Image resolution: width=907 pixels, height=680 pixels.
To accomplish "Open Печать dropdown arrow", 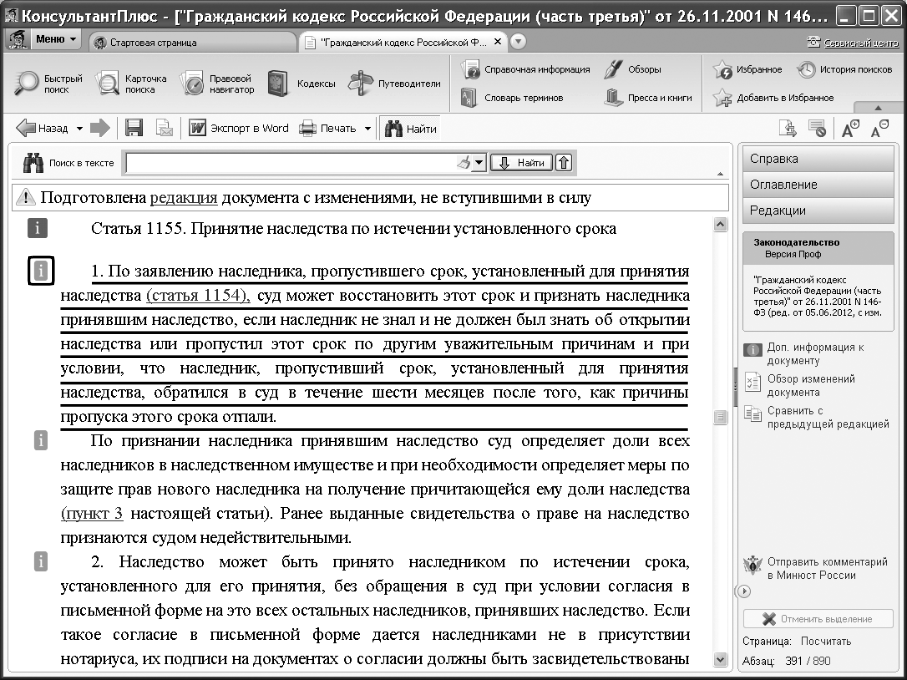I will tap(367, 128).
